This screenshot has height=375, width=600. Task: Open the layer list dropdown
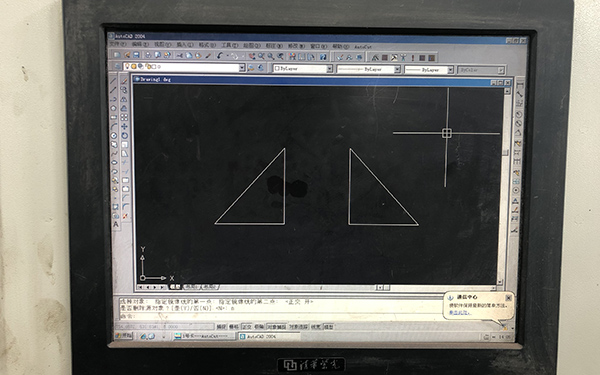242,68
